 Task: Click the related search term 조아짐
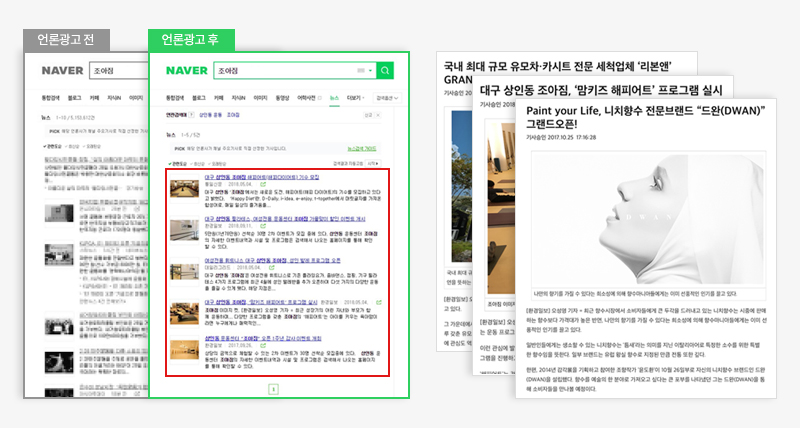click(x=233, y=115)
